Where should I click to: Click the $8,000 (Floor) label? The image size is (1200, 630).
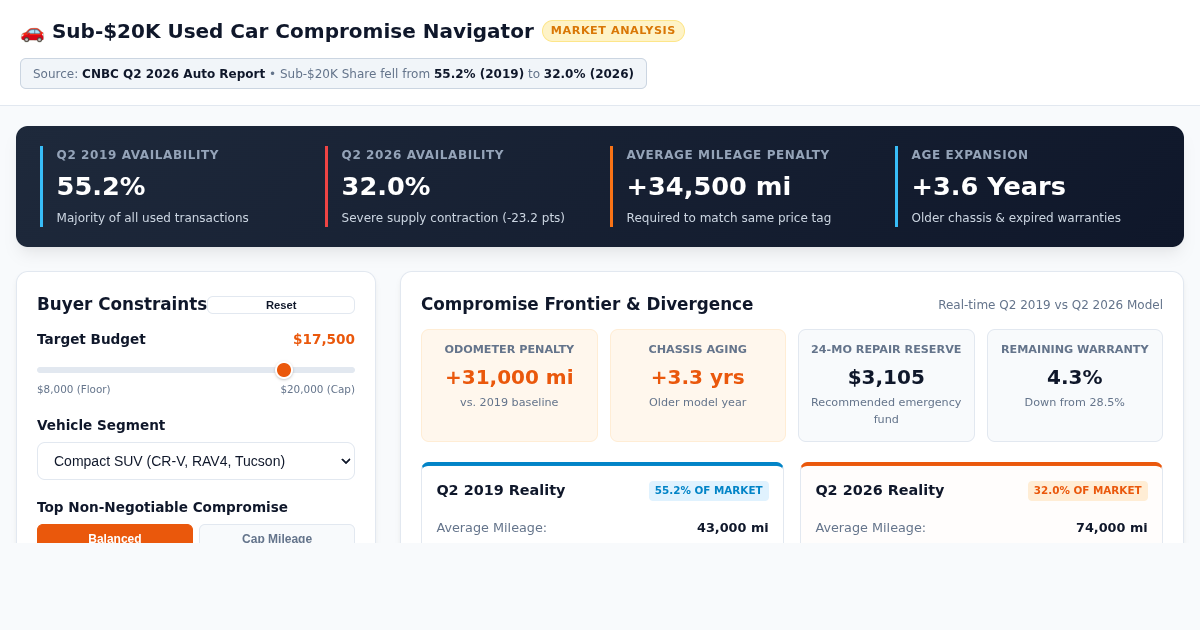[74, 389]
